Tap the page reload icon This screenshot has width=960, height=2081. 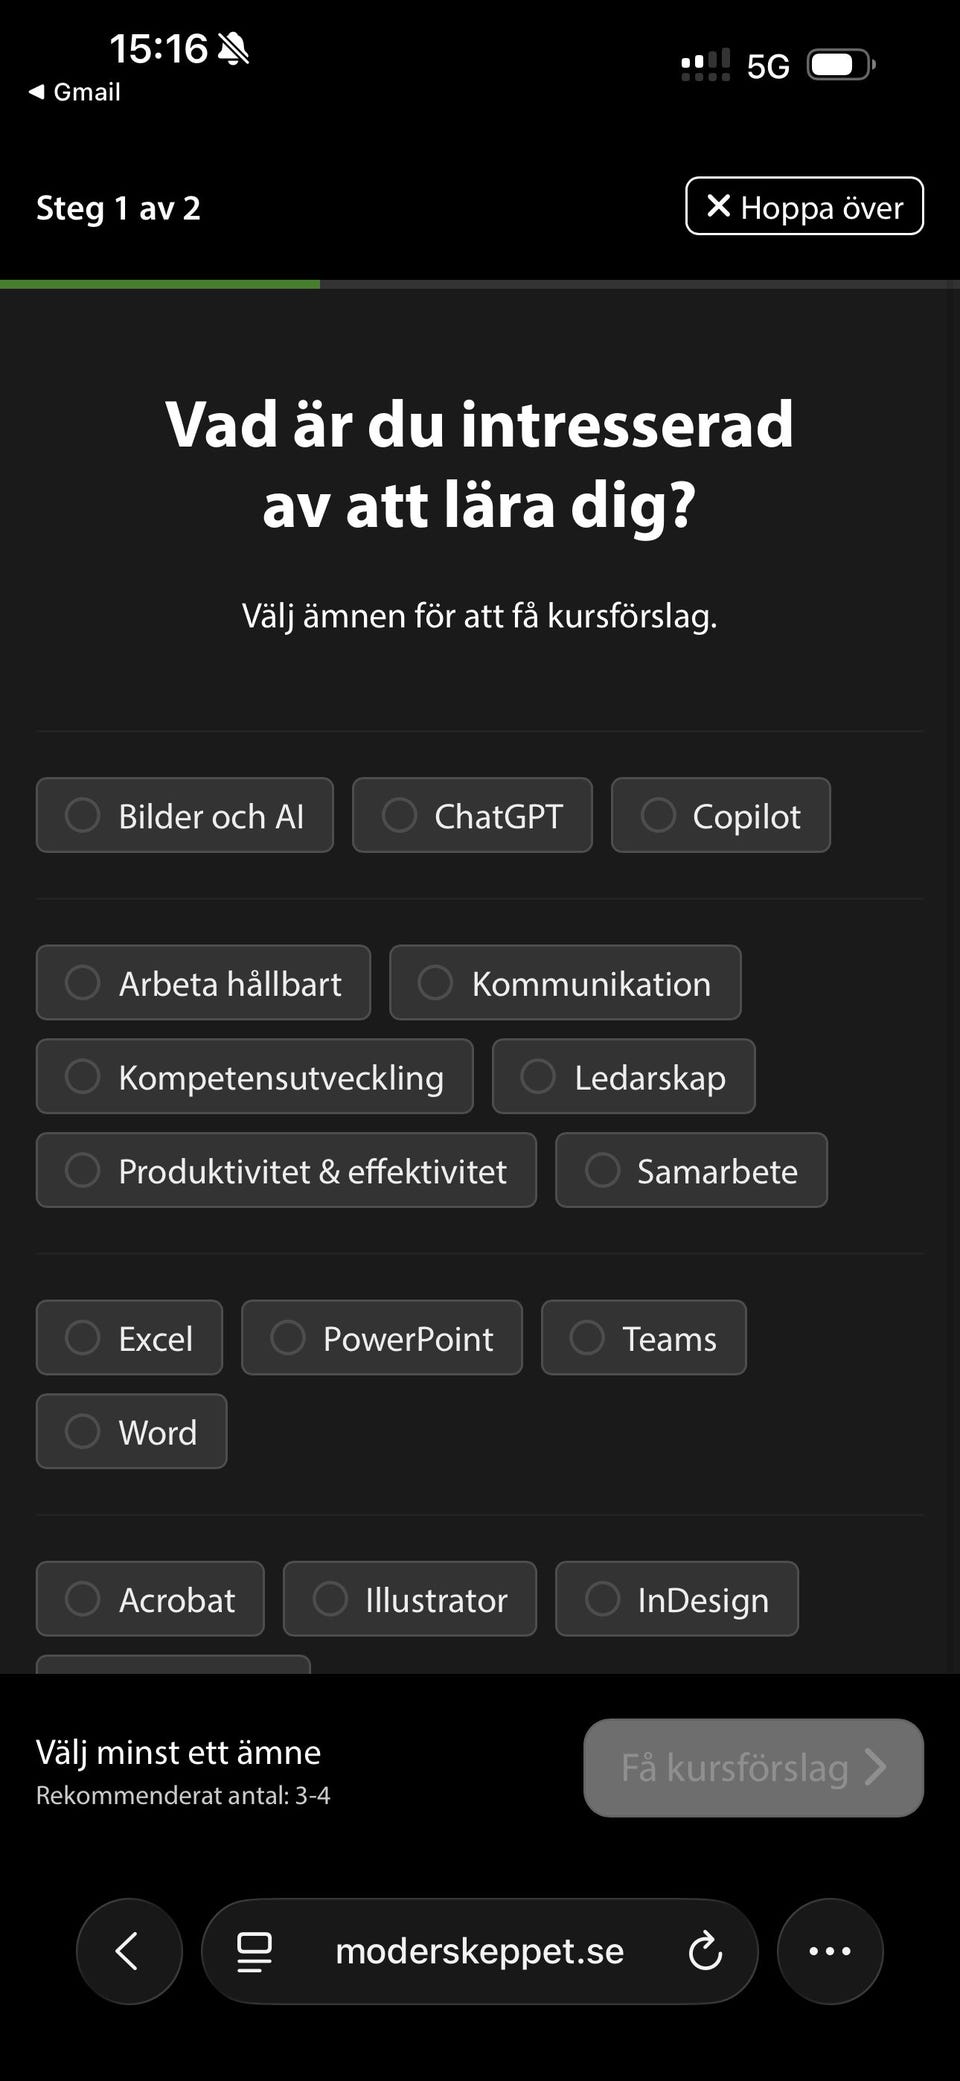click(x=705, y=1951)
